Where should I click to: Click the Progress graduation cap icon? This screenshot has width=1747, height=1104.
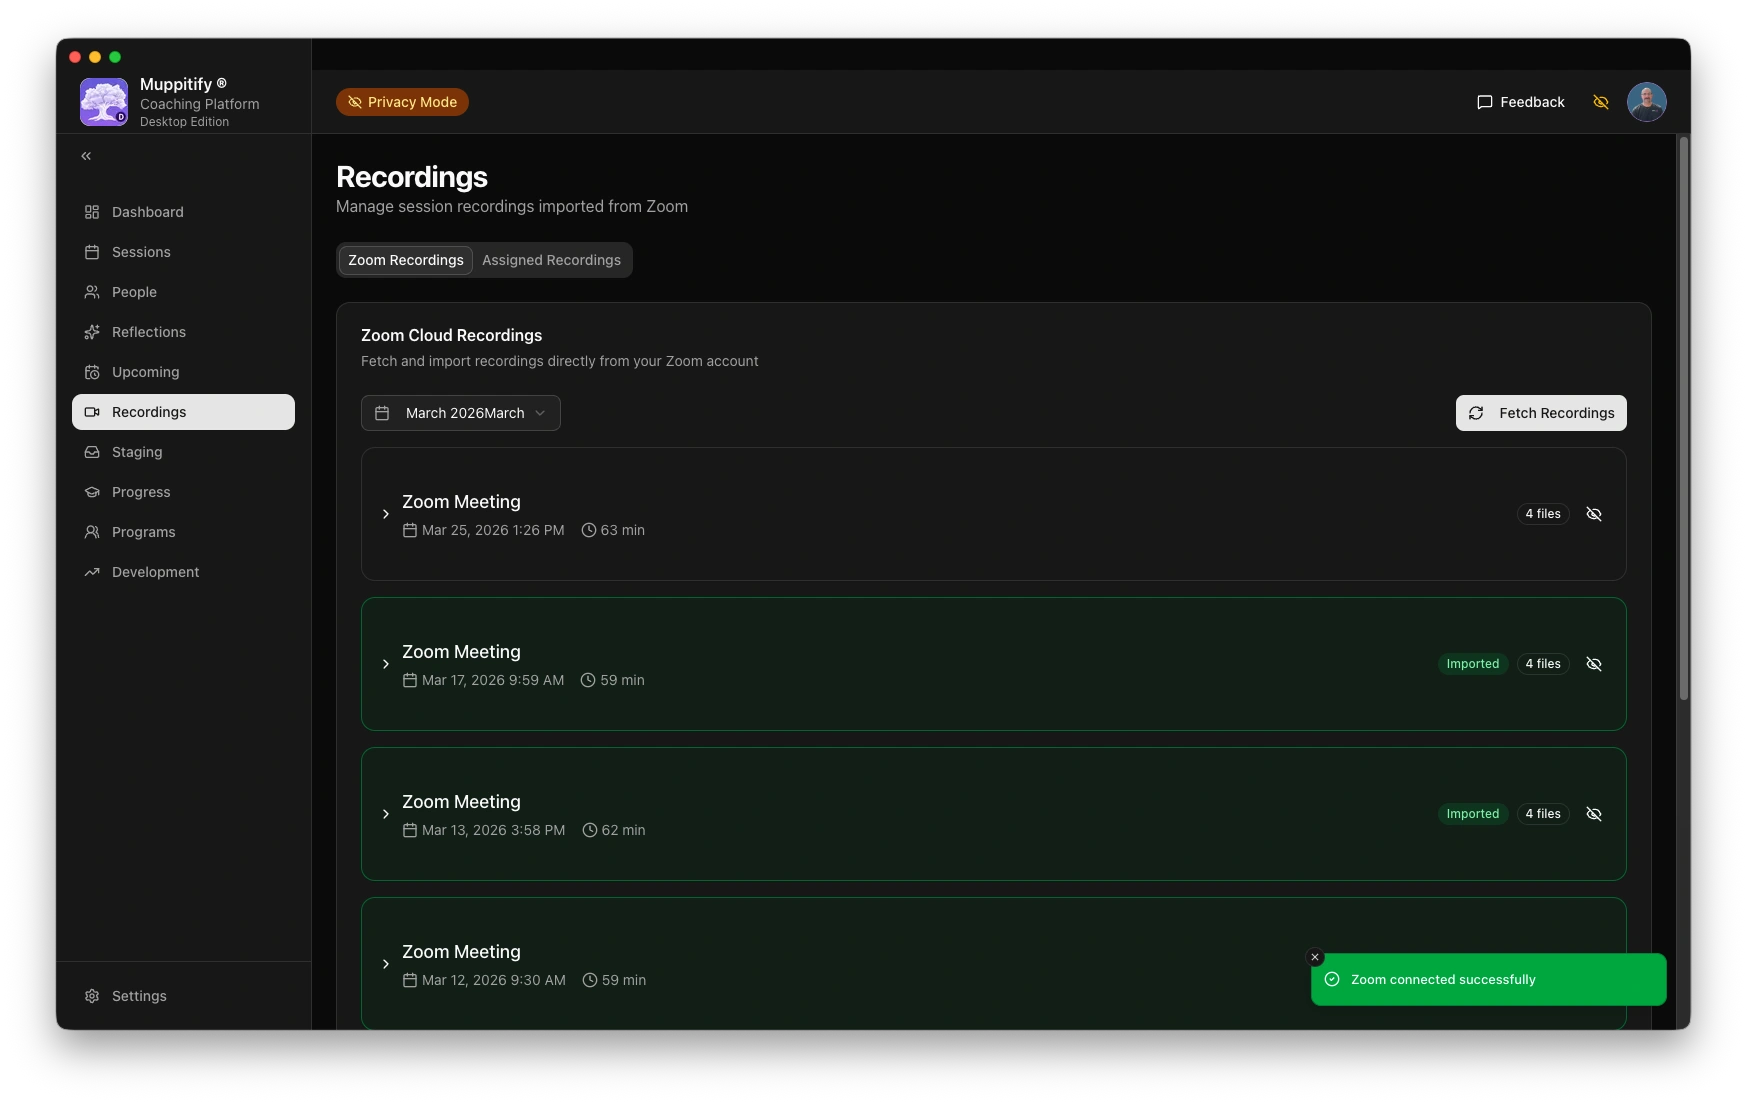tap(92, 492)
